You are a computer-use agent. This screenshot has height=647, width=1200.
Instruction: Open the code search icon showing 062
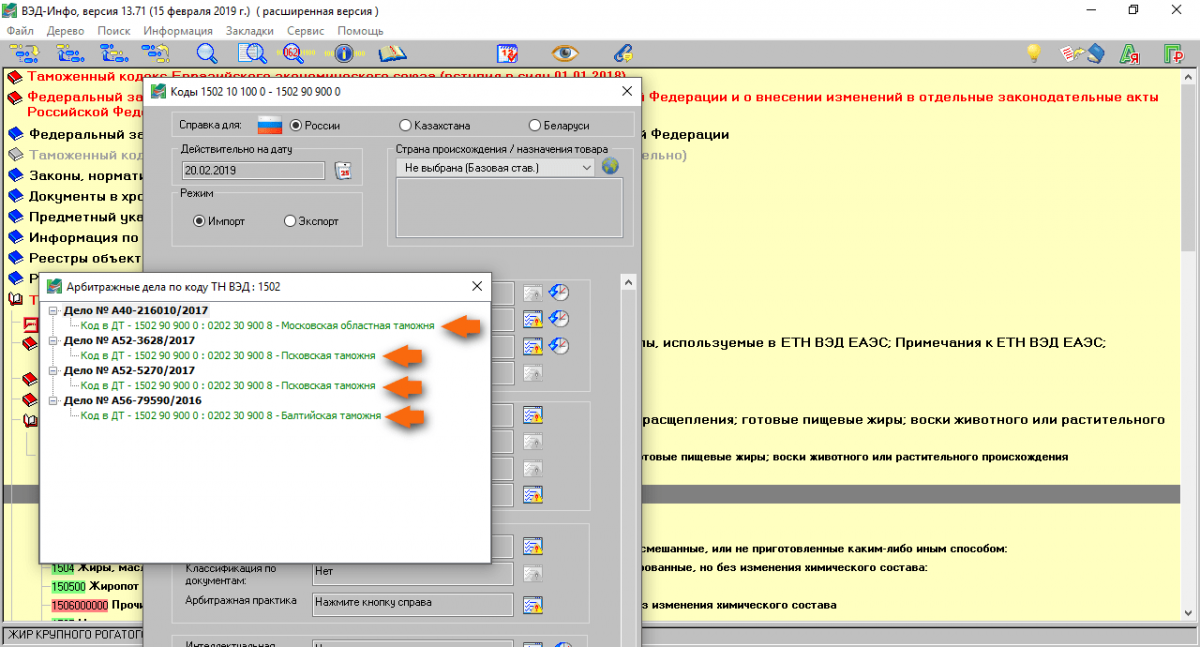(294, 53)
